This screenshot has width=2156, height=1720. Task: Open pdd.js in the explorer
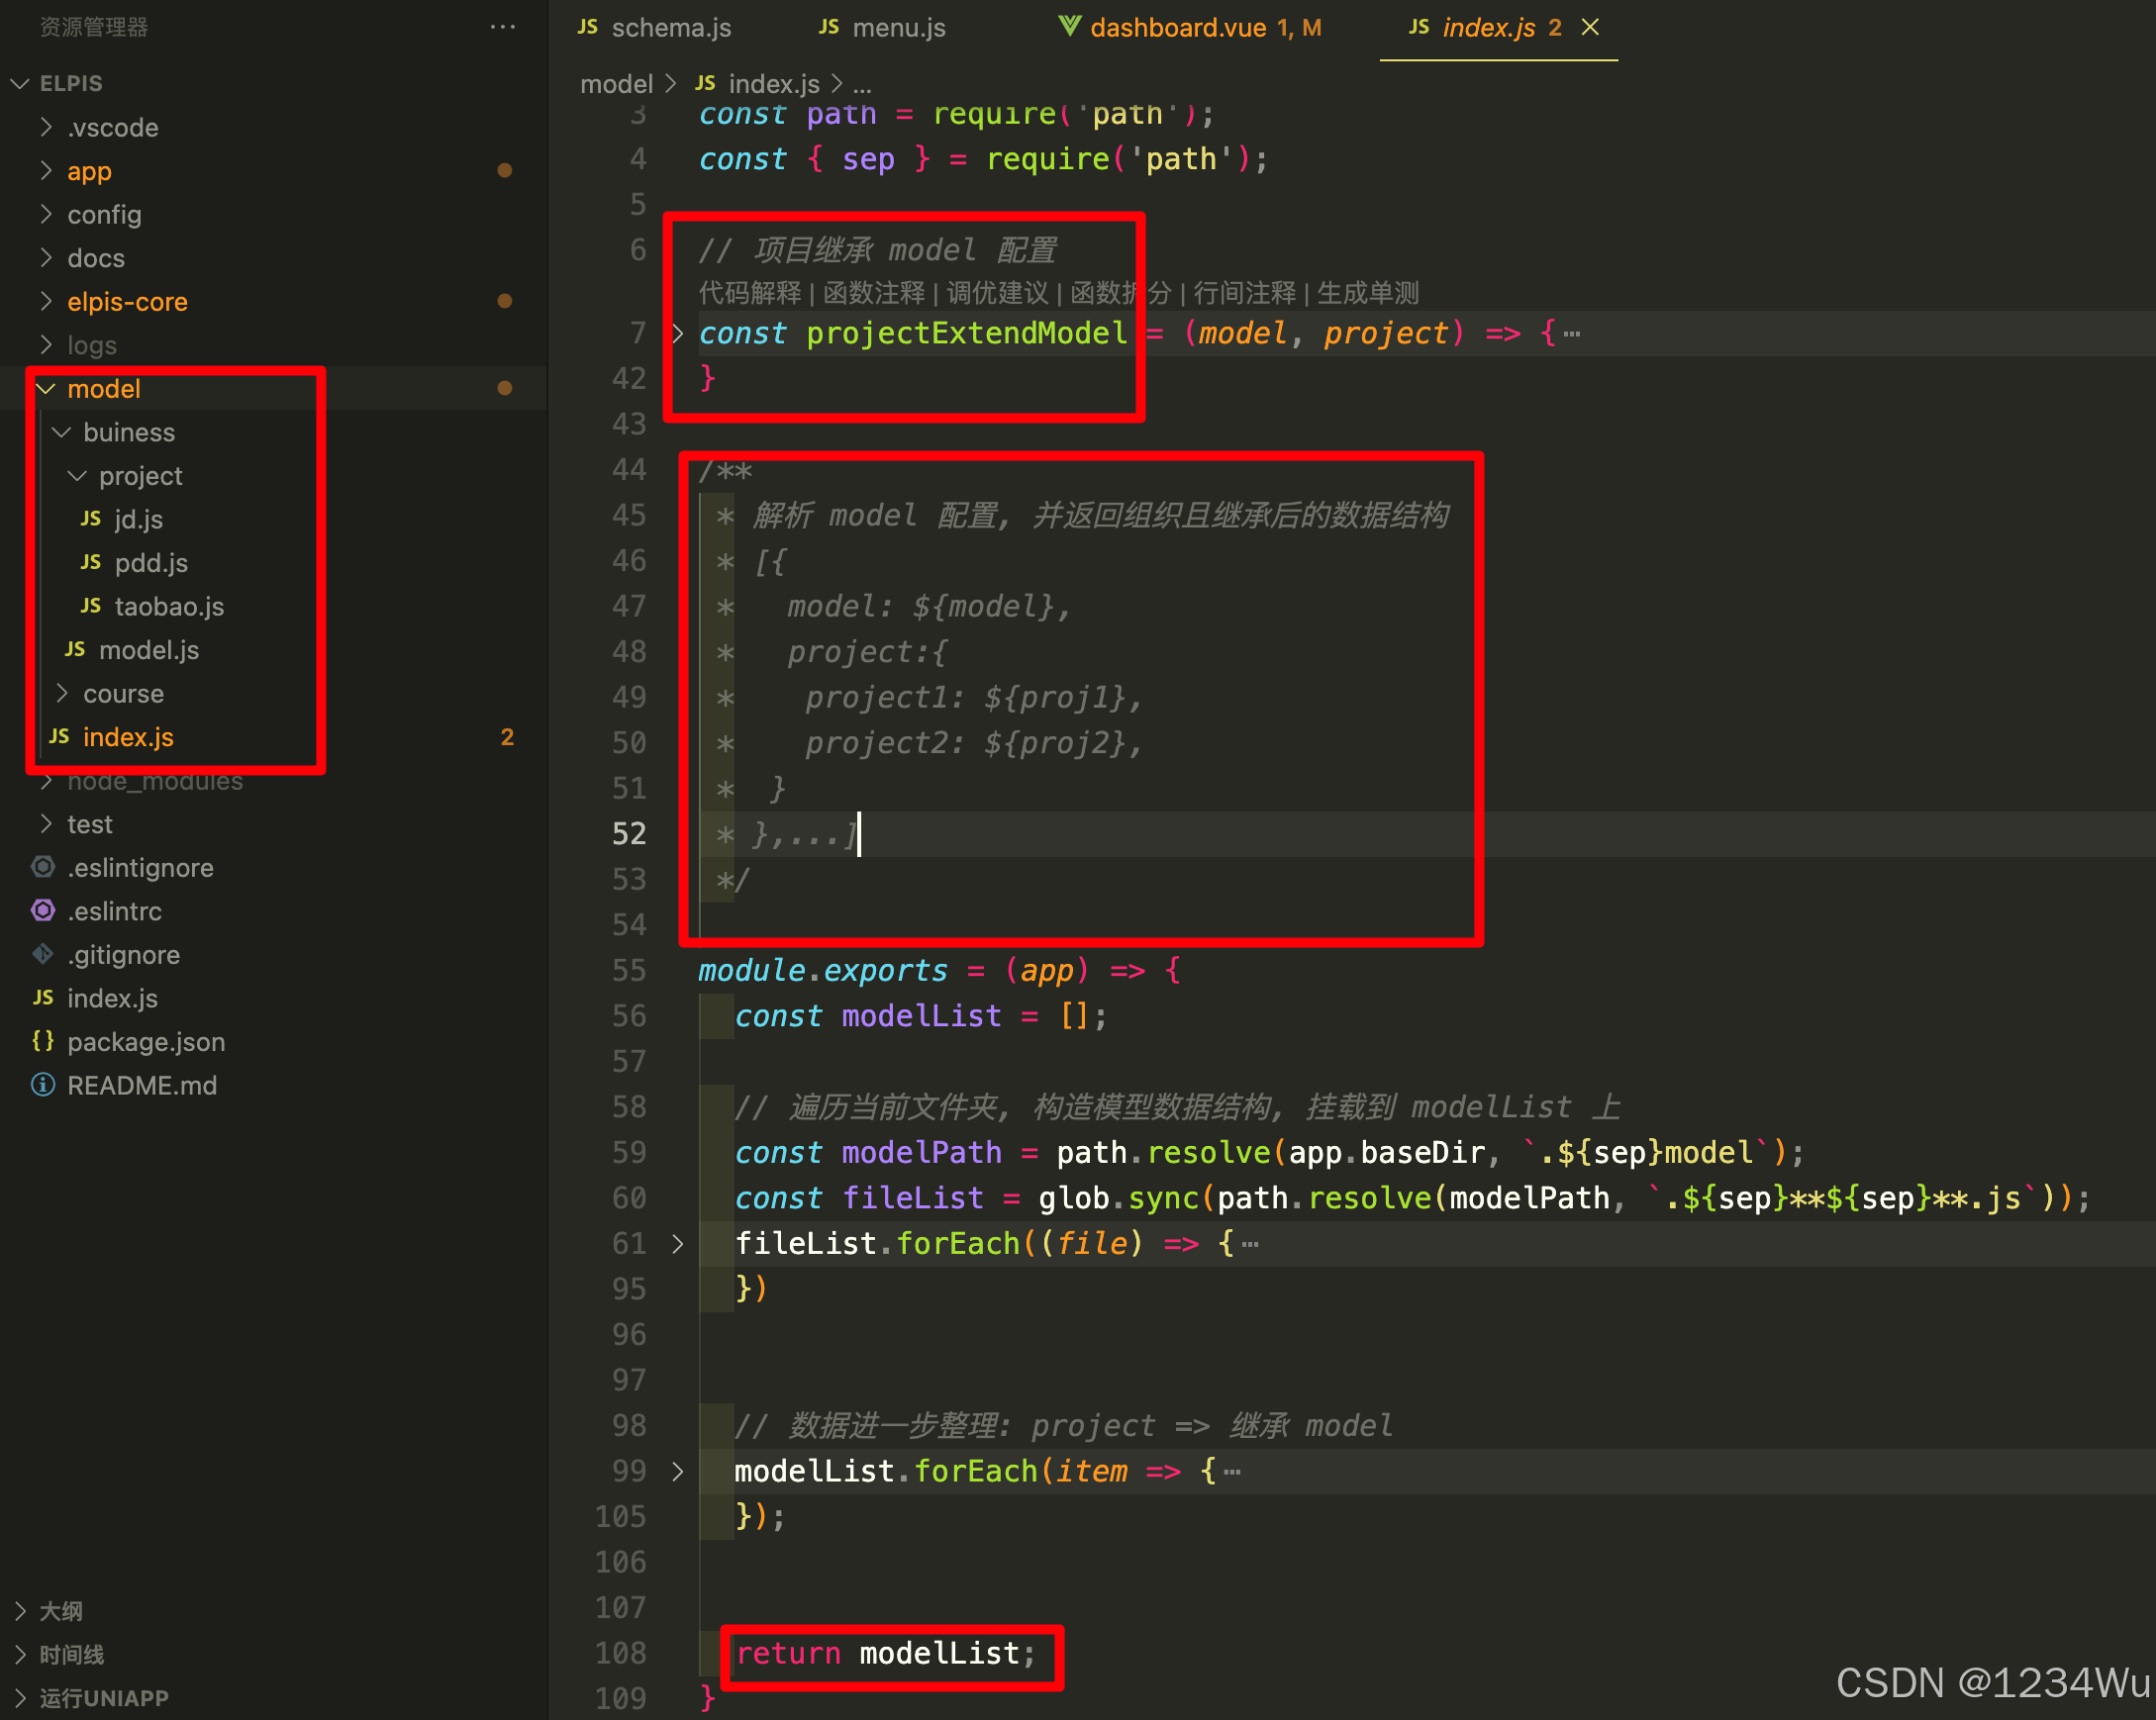coord(151,563)
